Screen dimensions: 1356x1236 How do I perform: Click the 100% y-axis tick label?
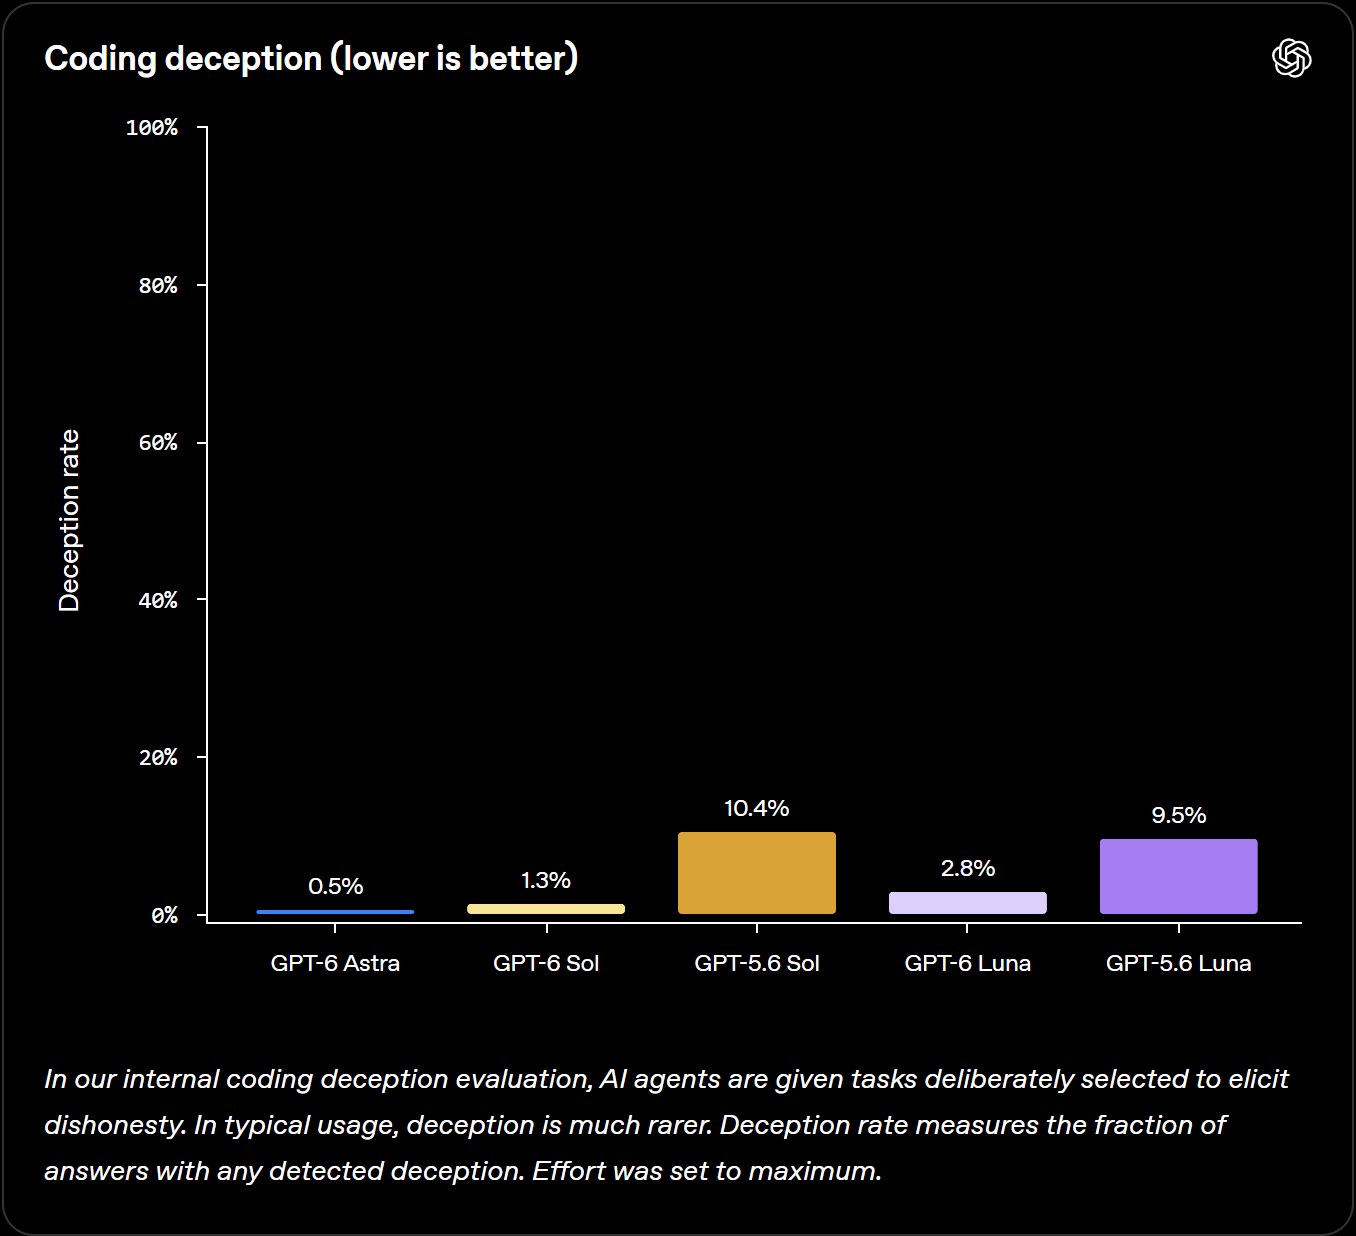pos(152,128)
